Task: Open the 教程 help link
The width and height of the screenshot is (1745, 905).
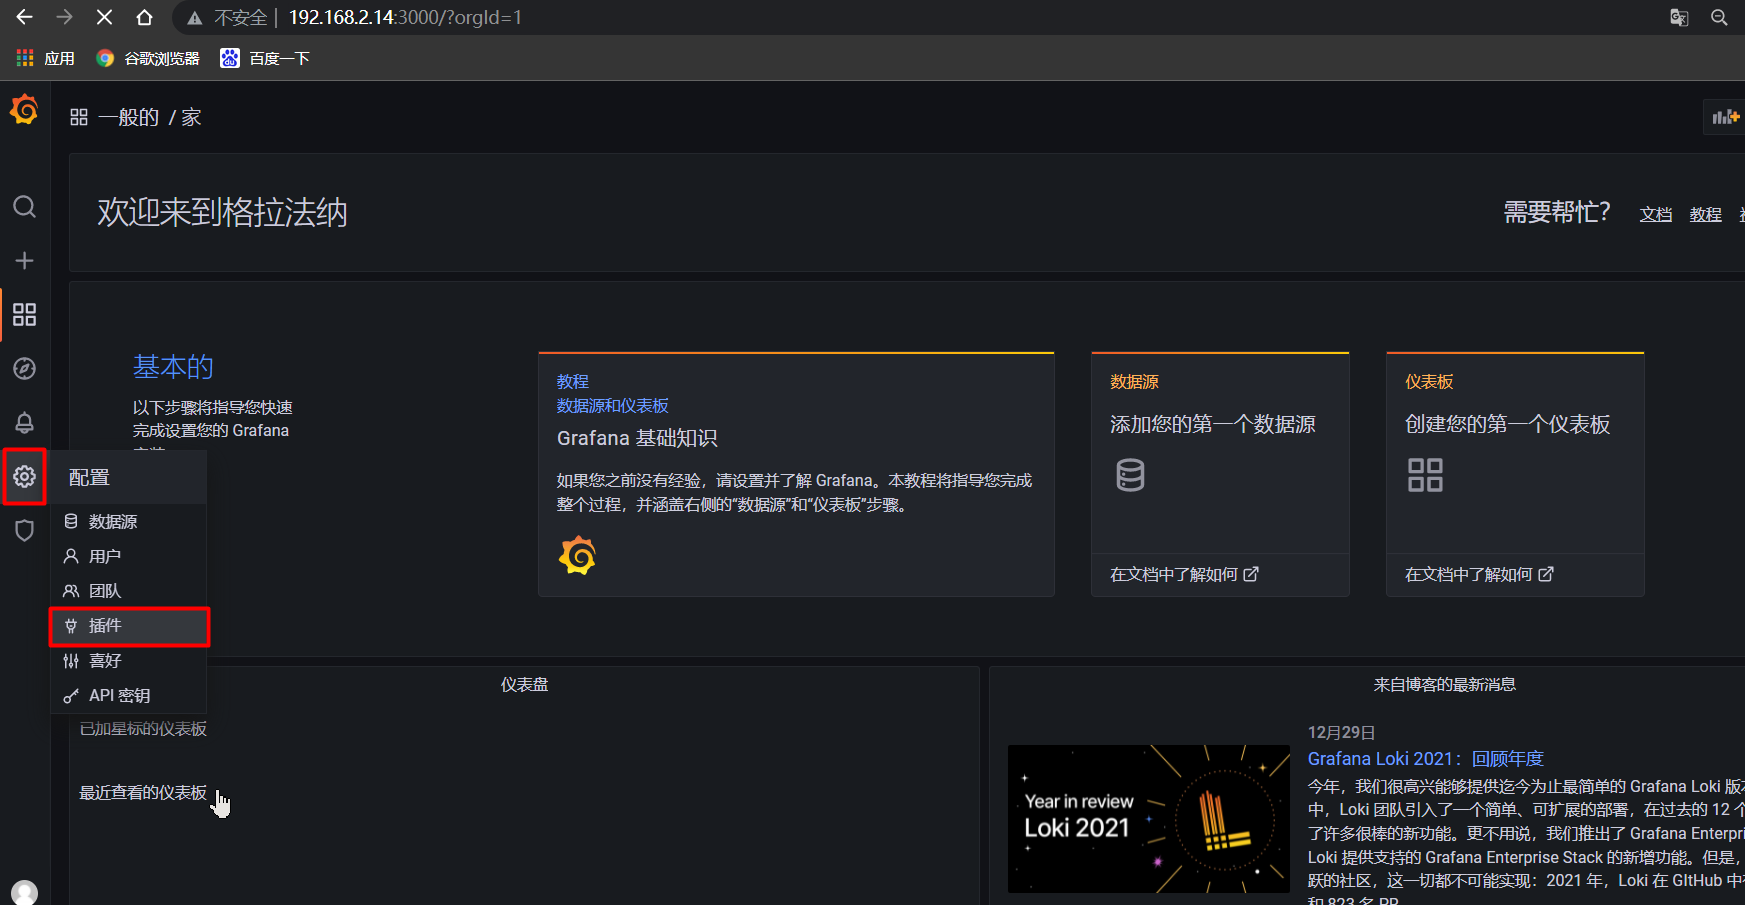Action: pos(1706,214)
